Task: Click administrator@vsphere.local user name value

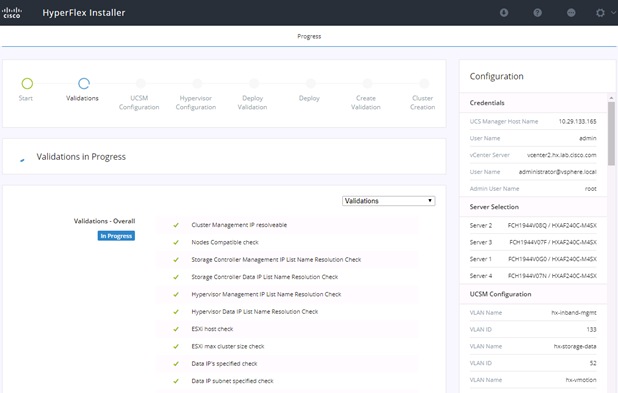Action: (557, 172)
